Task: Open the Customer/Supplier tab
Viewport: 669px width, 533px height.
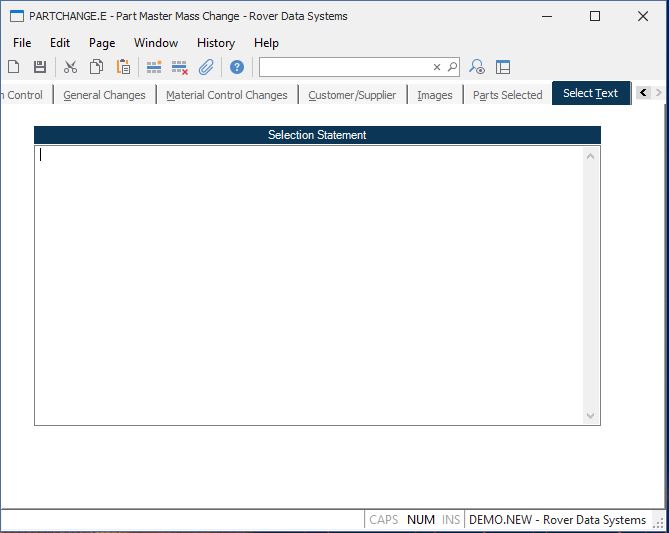Action: (x=352, y=95)
